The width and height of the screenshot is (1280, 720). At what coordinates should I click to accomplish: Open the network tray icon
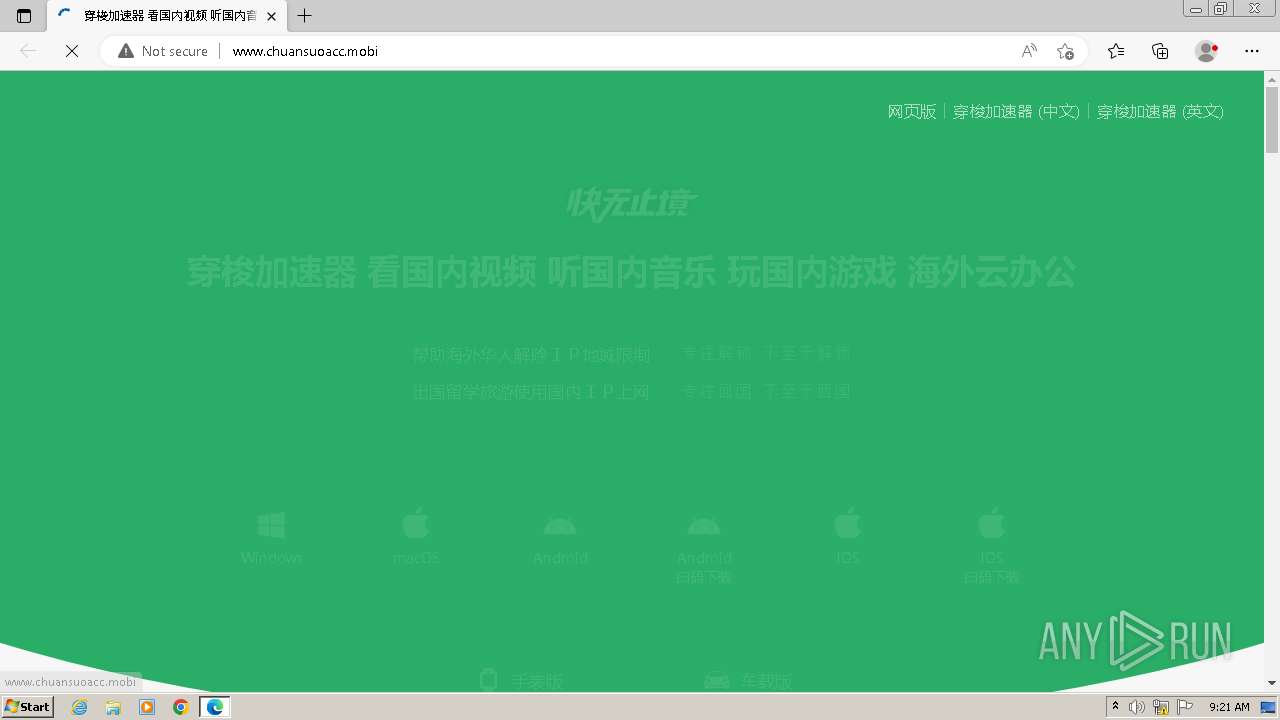coord(1161,707)
